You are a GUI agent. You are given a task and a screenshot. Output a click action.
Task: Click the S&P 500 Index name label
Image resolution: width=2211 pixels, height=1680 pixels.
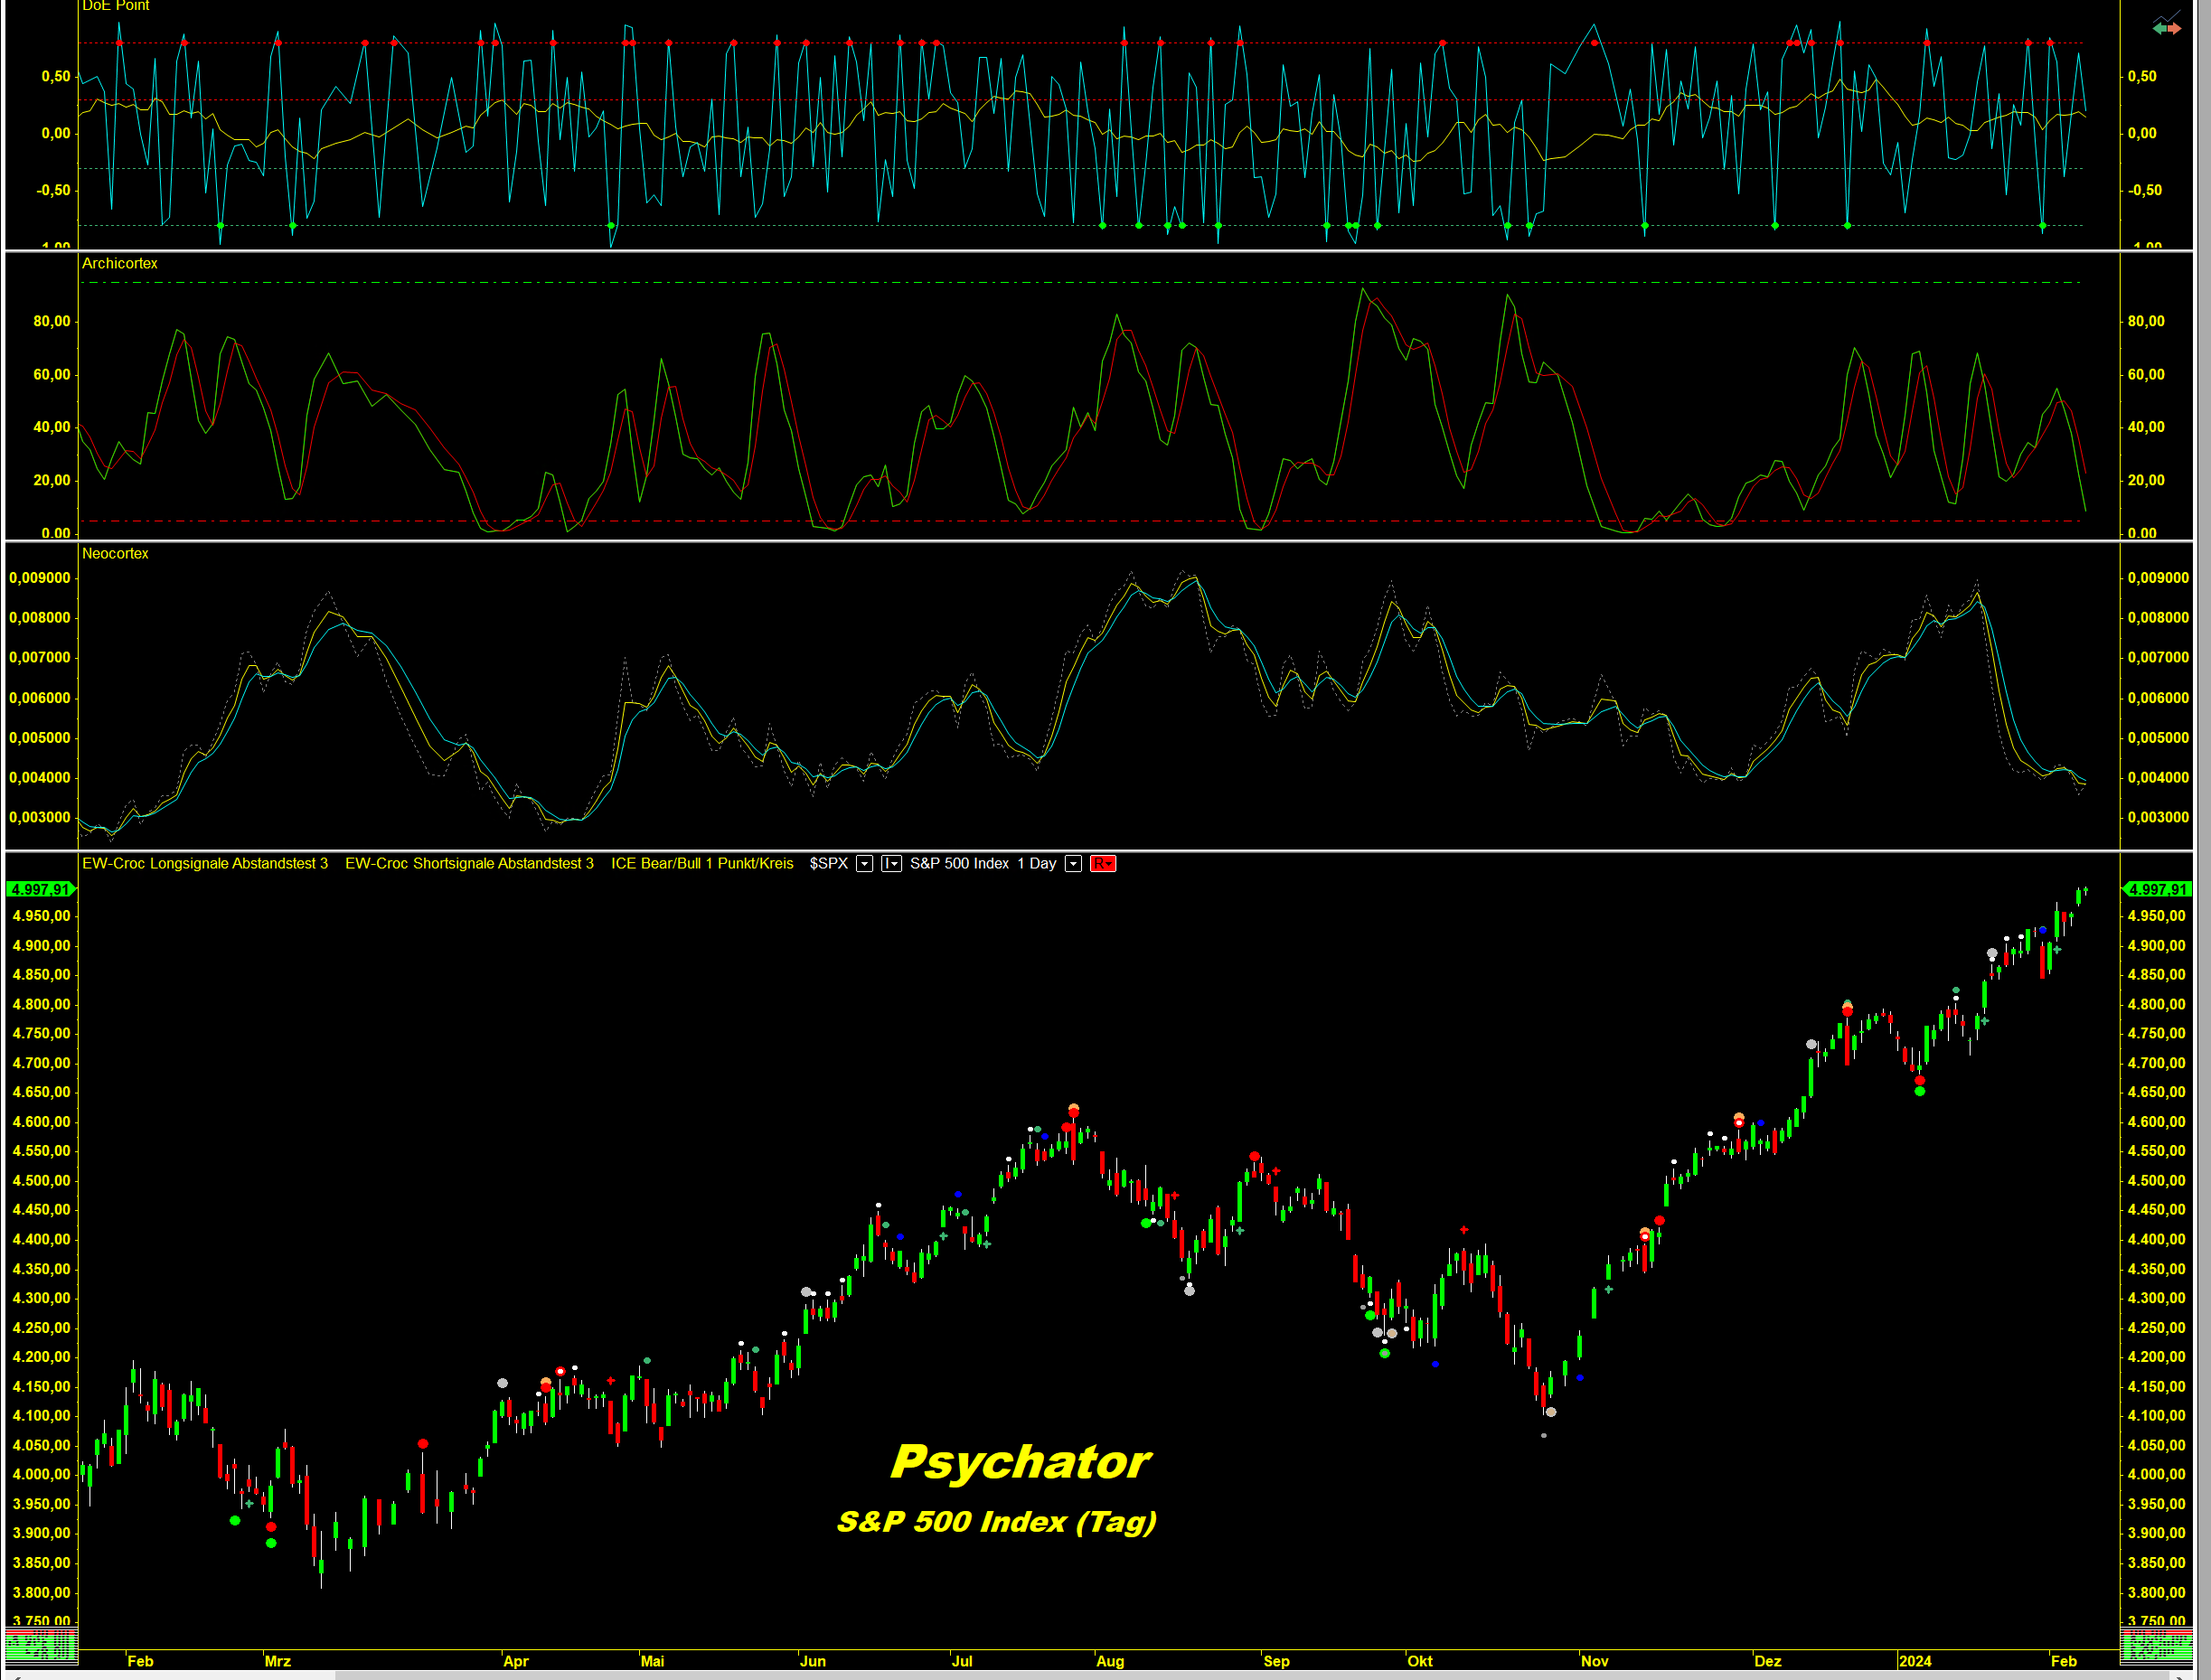(x=959, y=864)
